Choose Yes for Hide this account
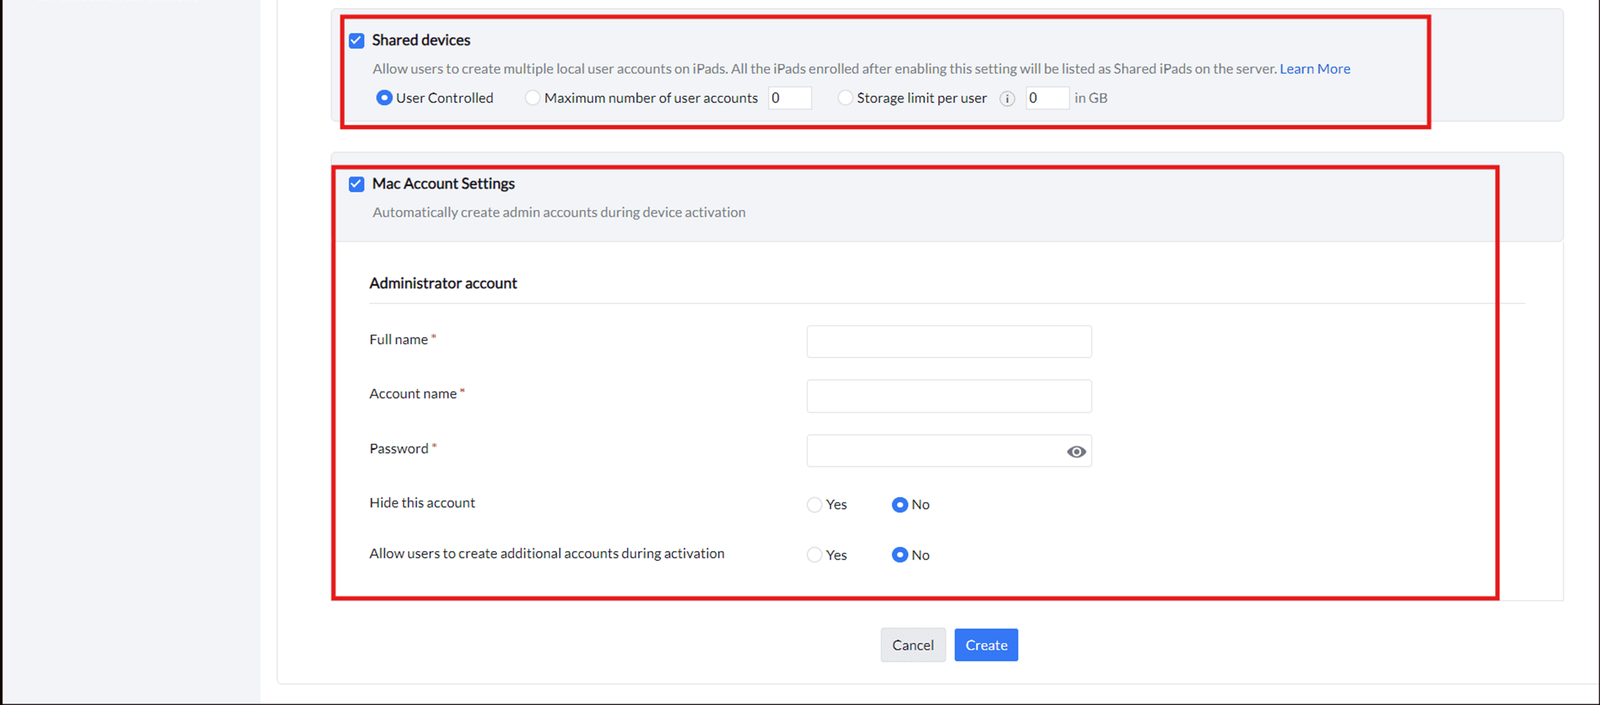This screenshot has height=705, width=1600. (815, 505)
